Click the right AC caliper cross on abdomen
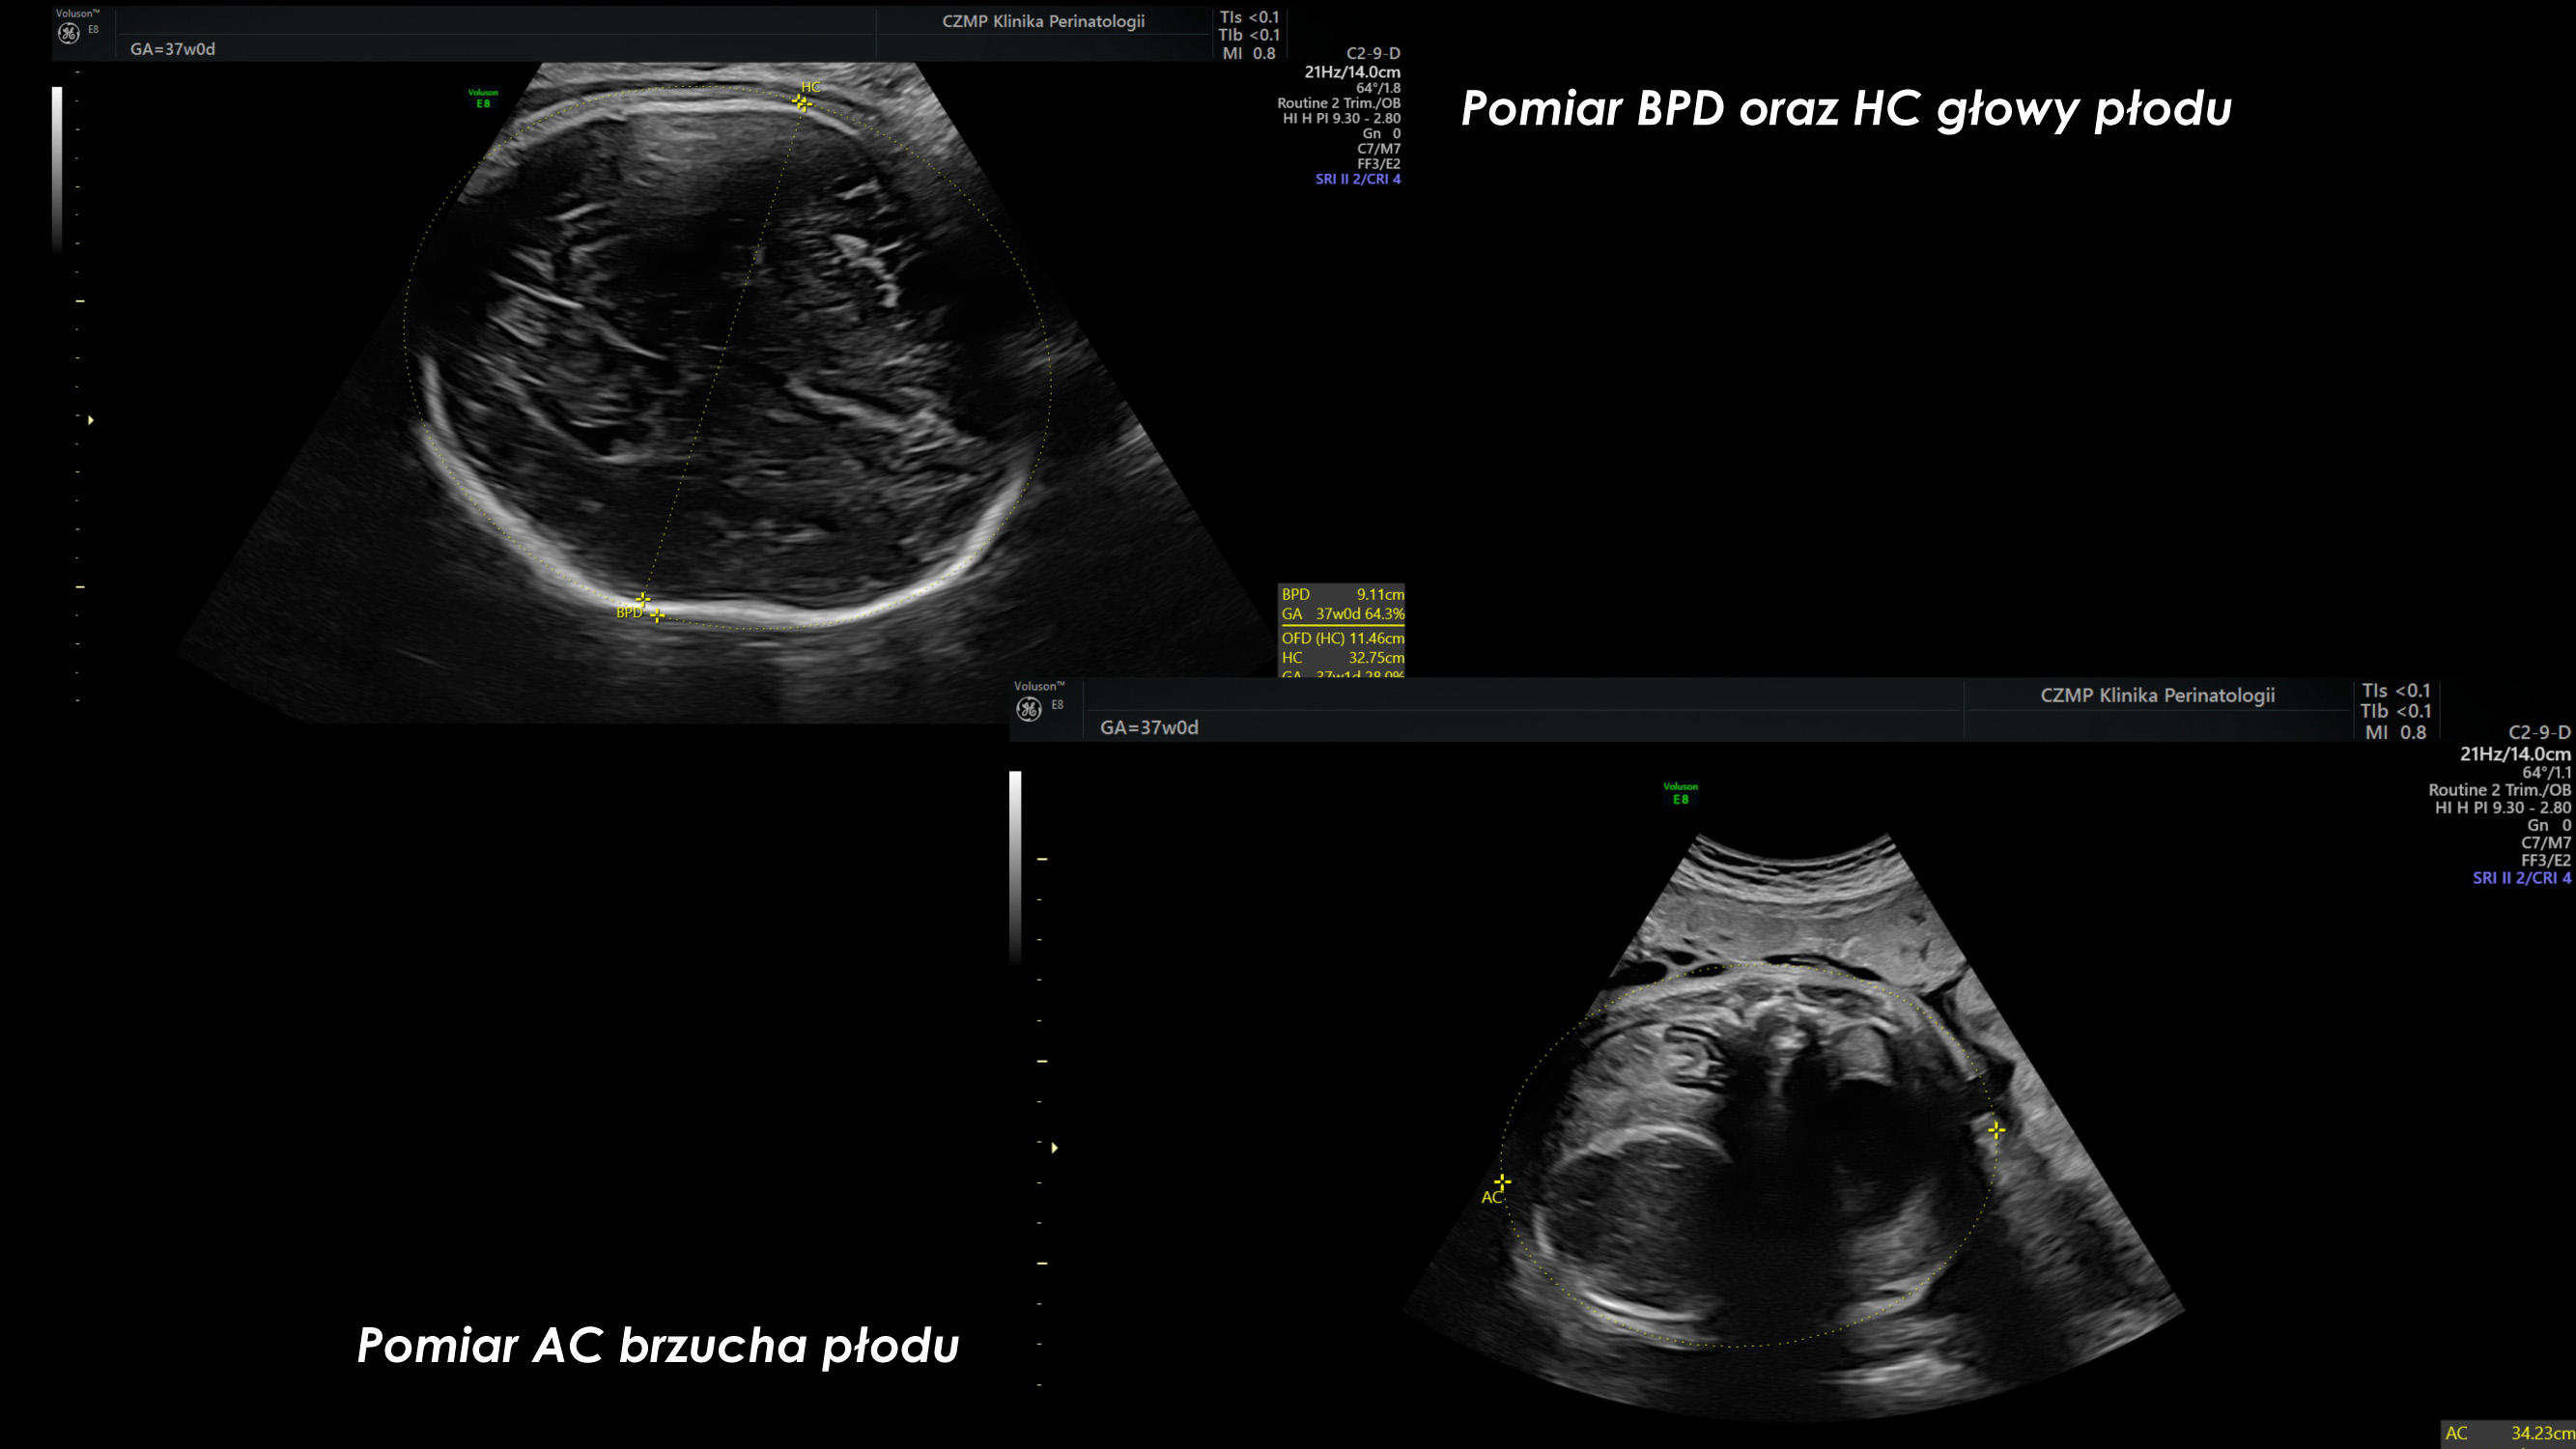Image resolution: width=2576 pixels, height=1449 pixels. (x=1996, y=1130)
